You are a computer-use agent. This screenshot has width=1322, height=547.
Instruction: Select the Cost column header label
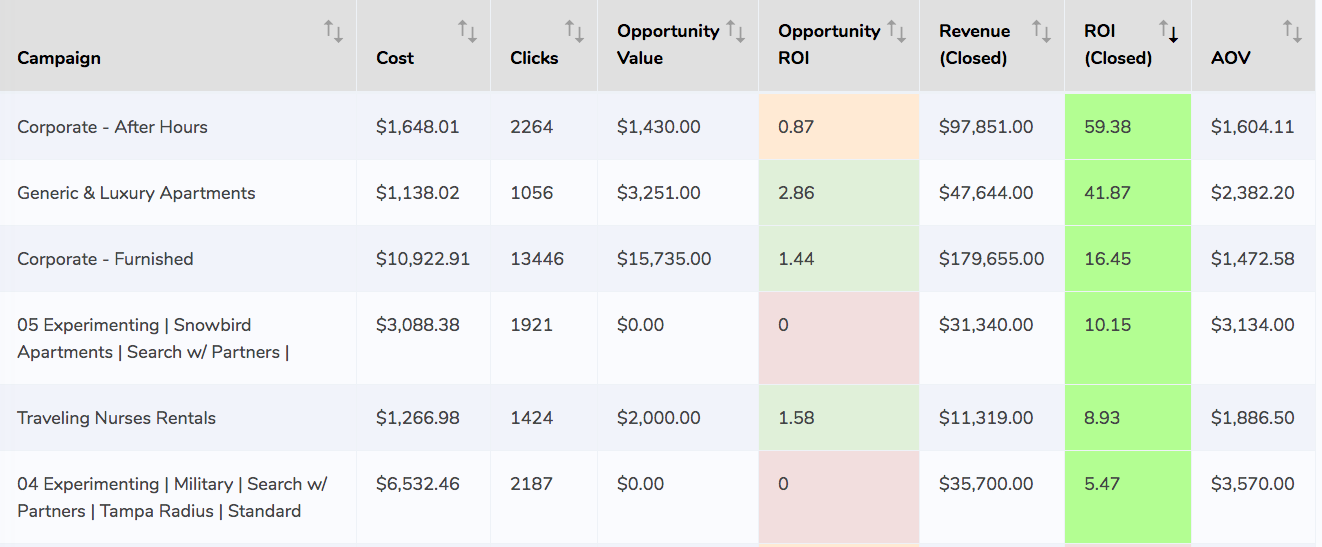click(395, 58)
